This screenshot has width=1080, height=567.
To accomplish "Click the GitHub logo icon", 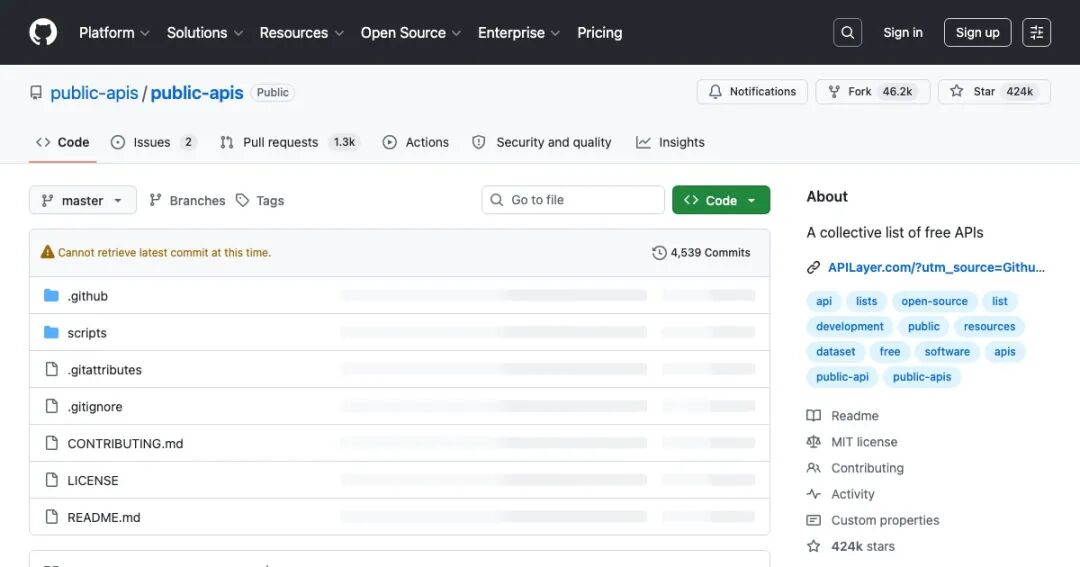I will [43, 33].
